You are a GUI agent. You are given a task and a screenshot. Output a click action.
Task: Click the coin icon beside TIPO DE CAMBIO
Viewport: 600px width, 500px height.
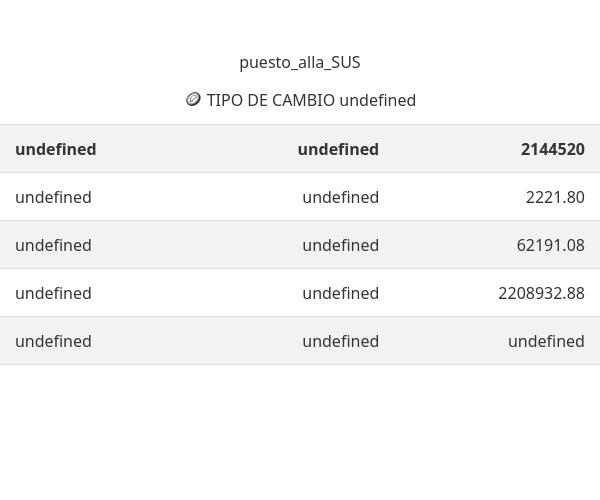pyautogui.click(x=193, y=99)
